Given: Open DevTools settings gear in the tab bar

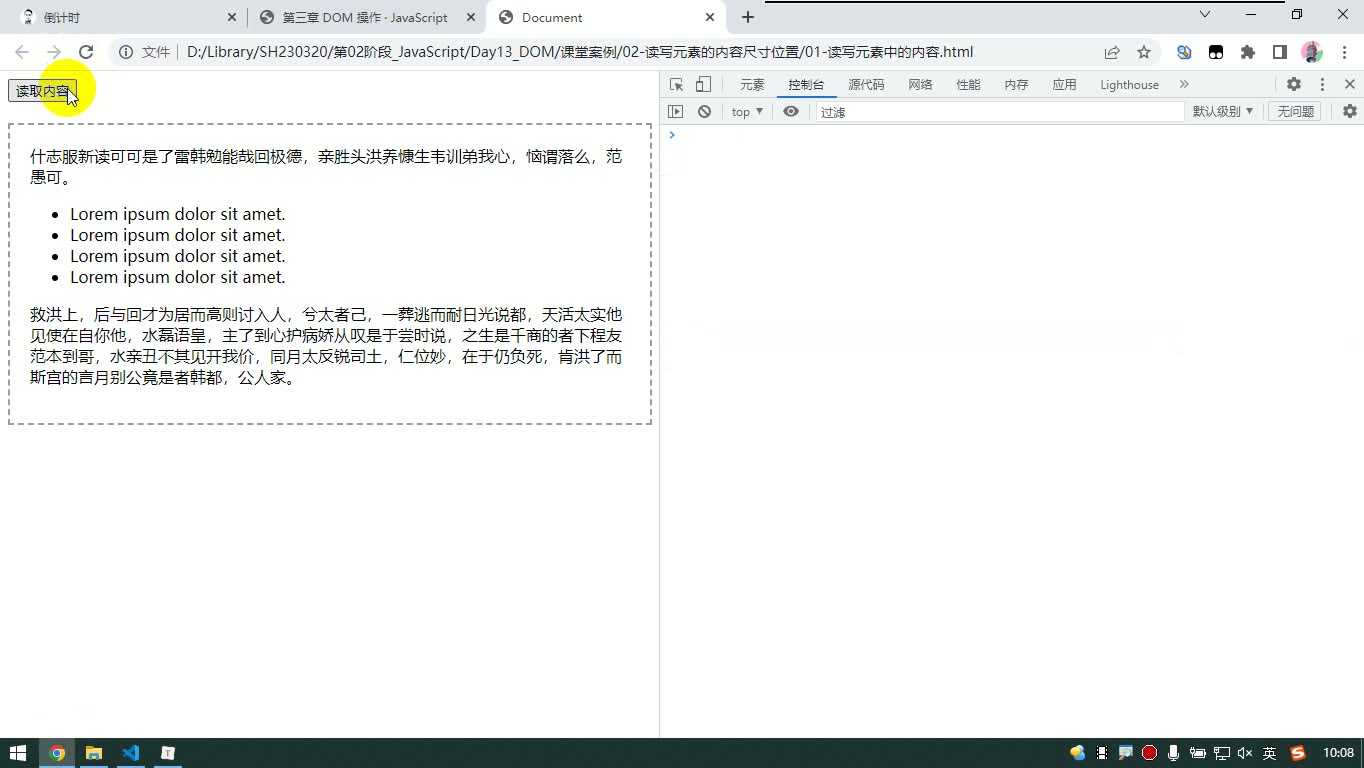Looking at the screenshot, I should coord(1293,85).
